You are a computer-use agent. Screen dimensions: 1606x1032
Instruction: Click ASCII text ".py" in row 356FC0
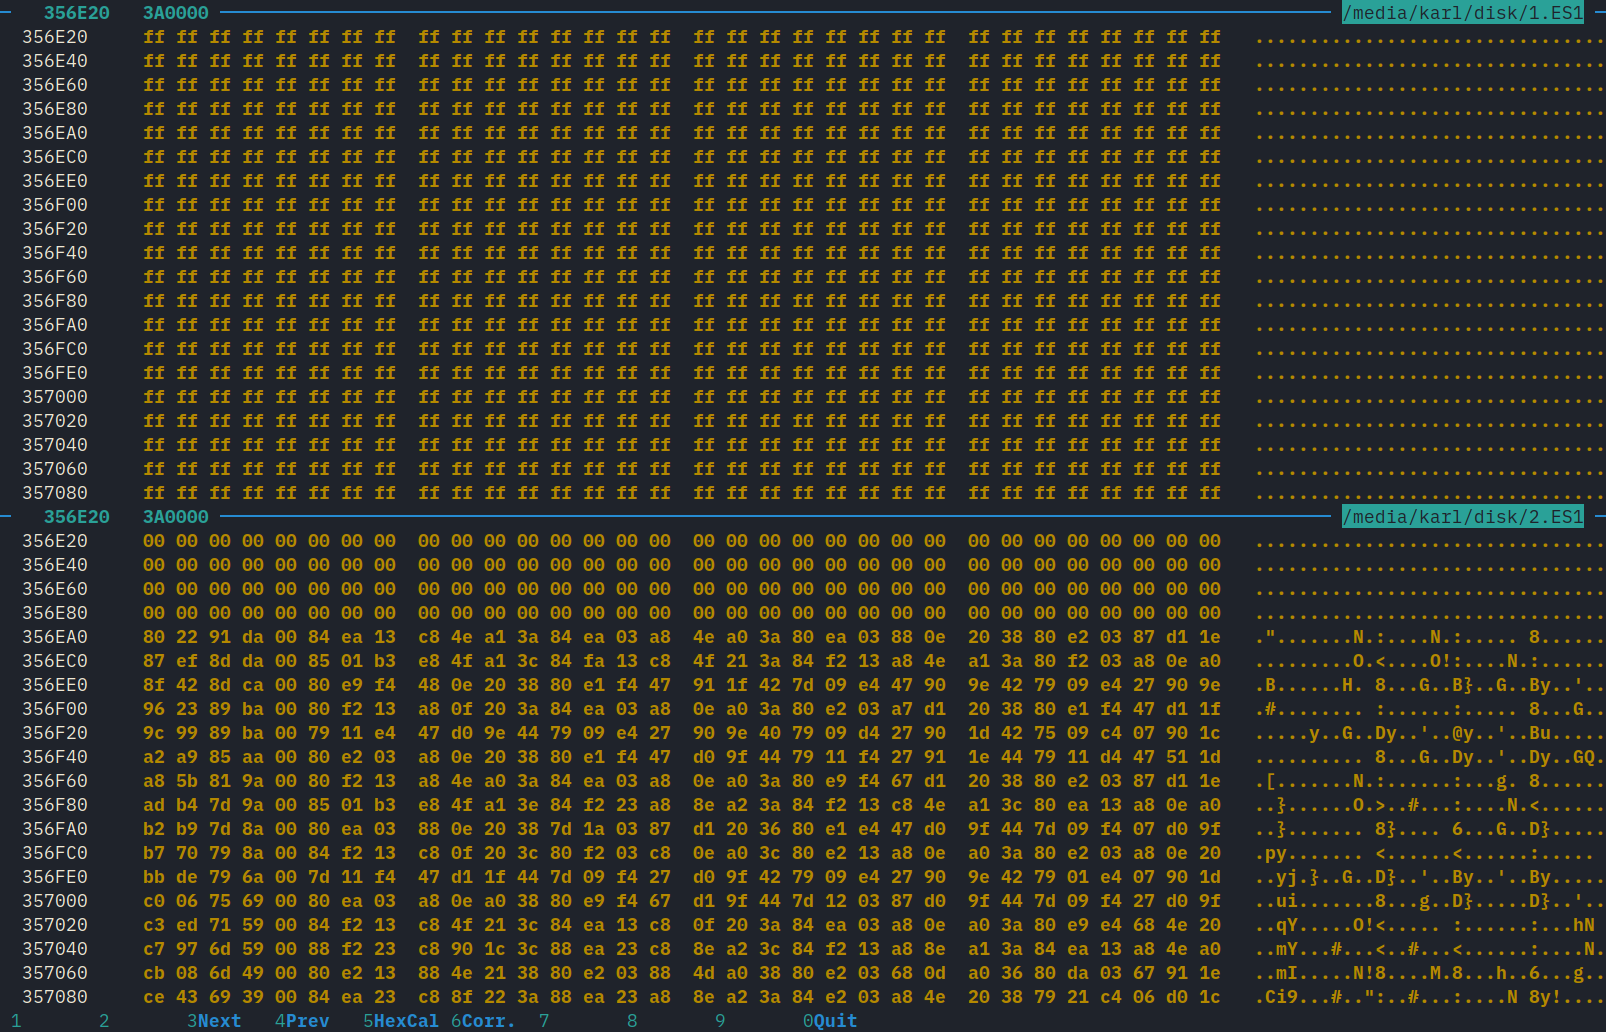click(1271, 853)
